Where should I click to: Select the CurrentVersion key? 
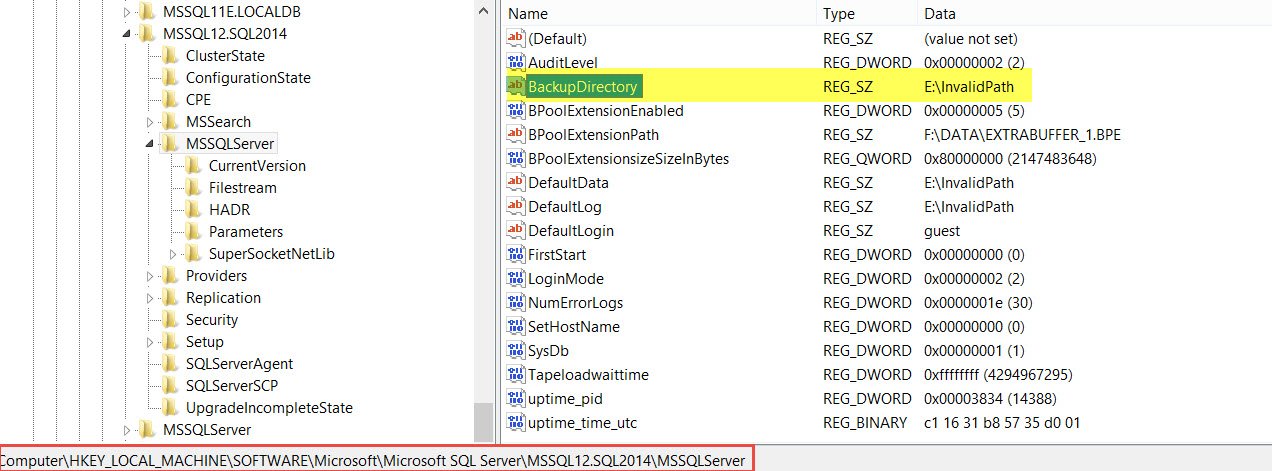coord(257,166)
